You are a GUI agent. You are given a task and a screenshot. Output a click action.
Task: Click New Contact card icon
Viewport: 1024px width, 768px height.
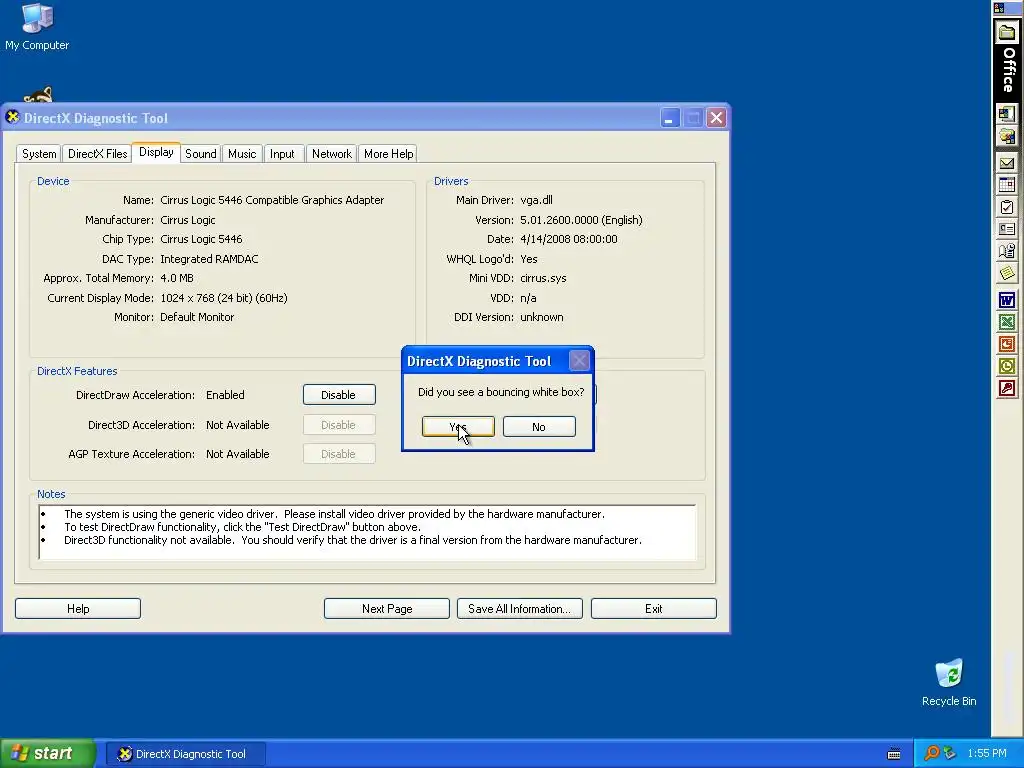pos(1007,229)
